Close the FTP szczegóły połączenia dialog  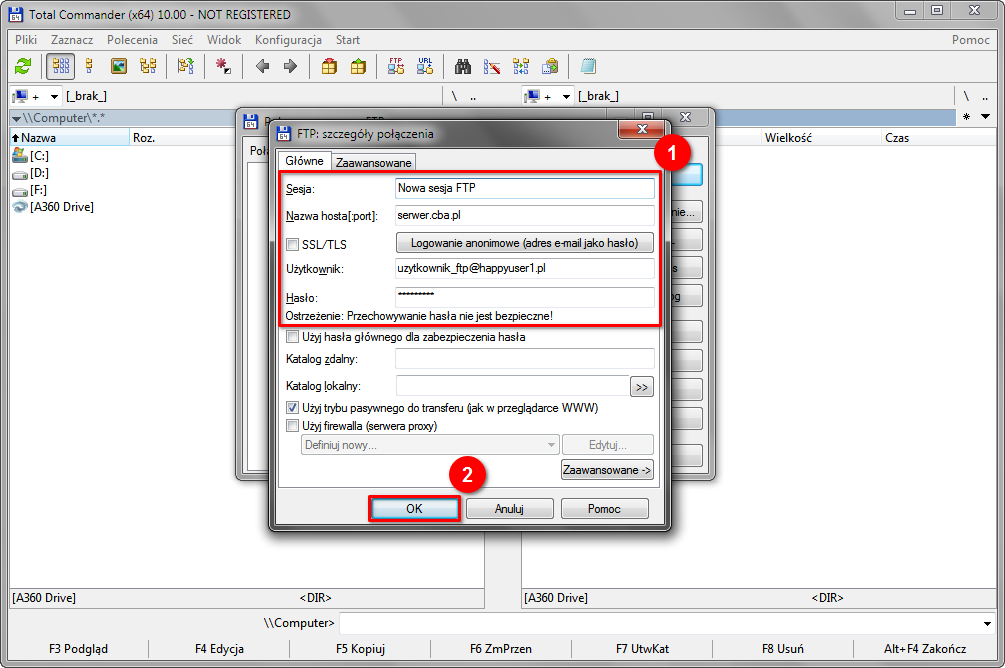(x=642, y=129)
